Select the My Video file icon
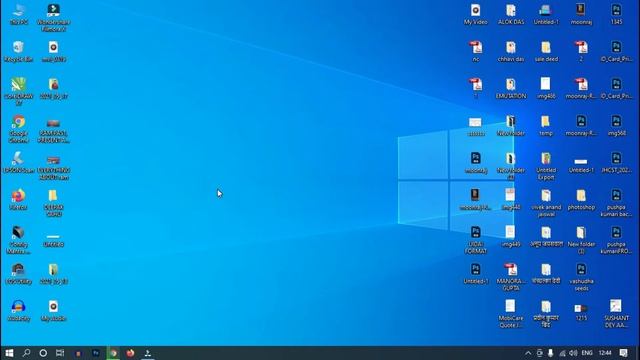640x360 pixels. (x=476, y=14)
